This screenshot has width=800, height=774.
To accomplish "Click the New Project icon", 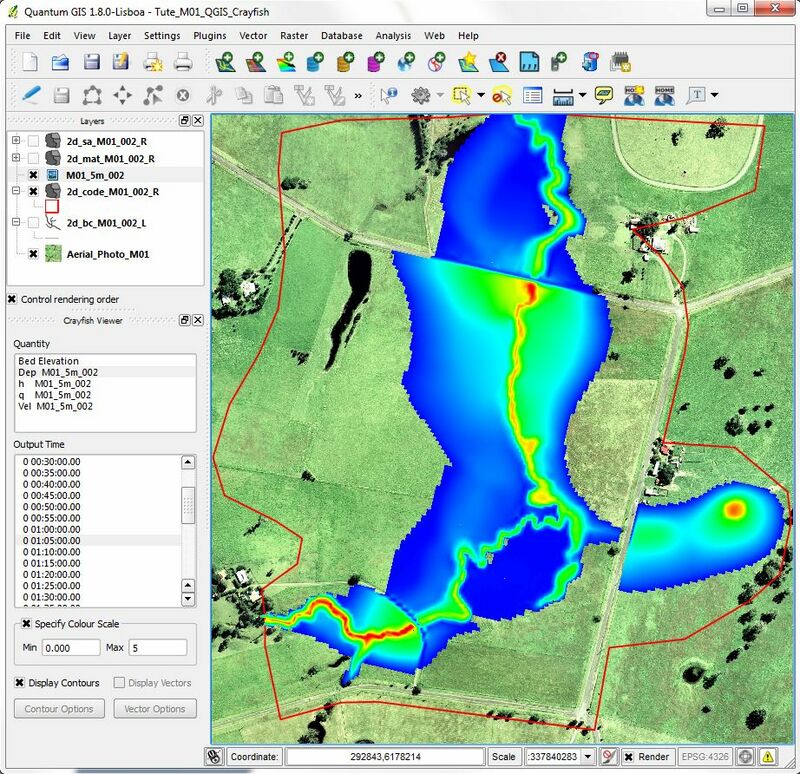I will click(30, 63).
